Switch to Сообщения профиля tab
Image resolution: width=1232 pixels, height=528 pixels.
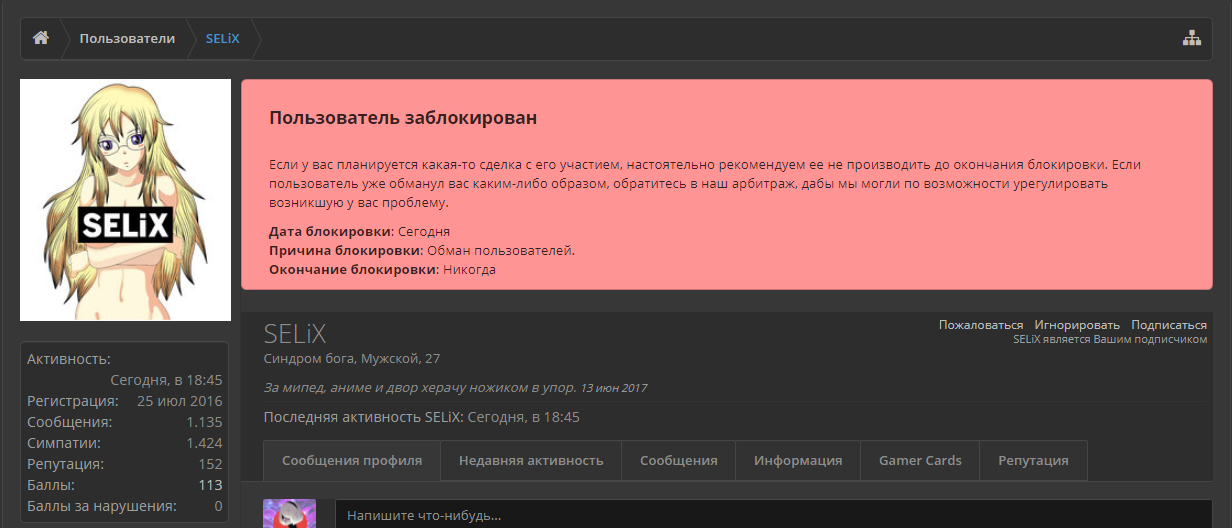coord(352,461)
